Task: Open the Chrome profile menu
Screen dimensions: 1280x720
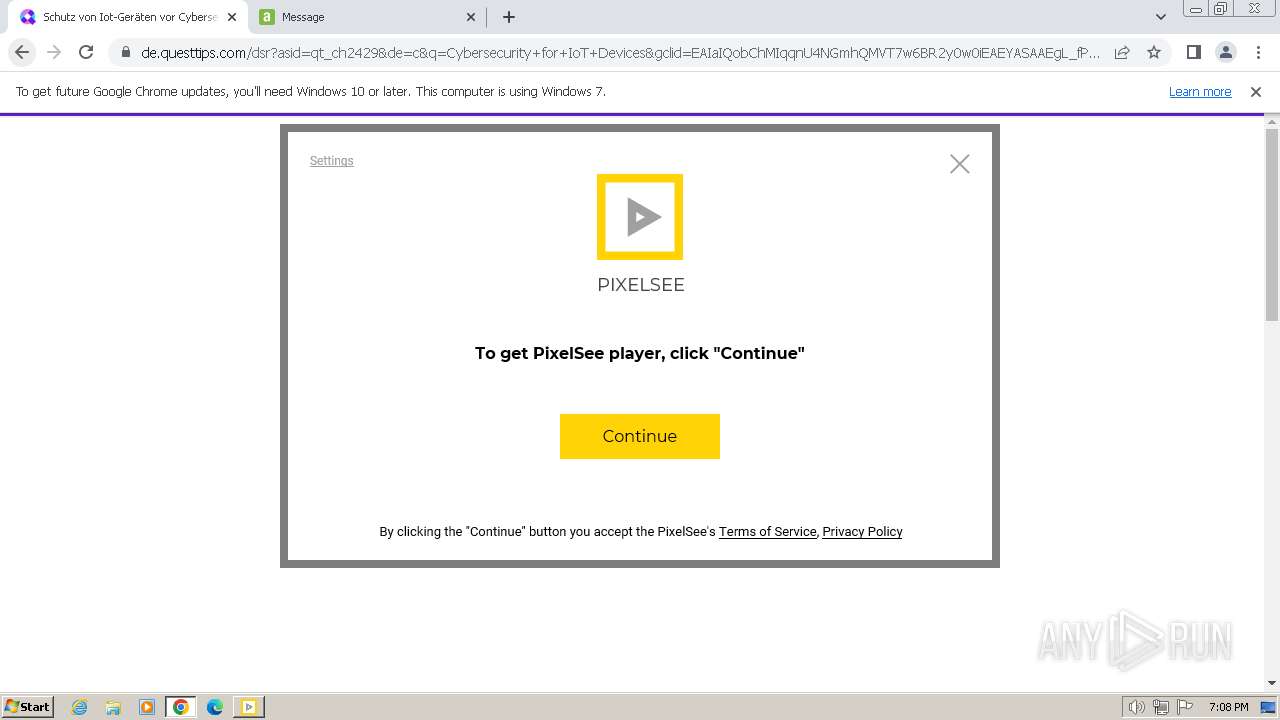Action: (1225, 52)
